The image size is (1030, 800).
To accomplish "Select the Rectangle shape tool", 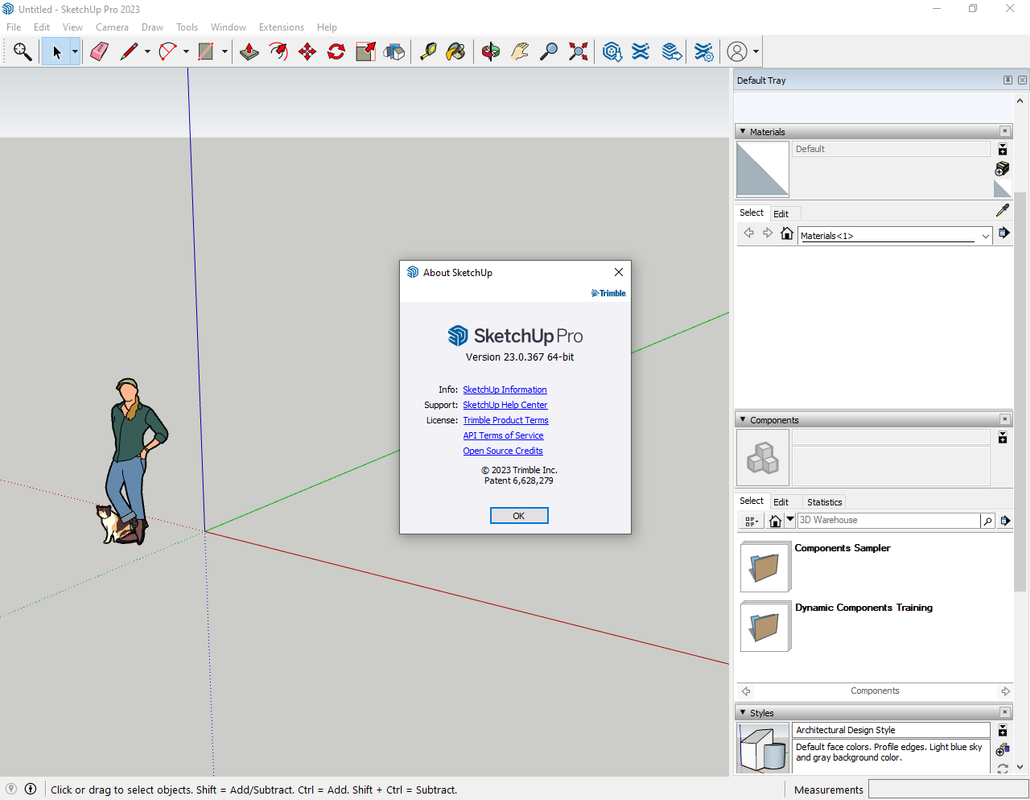I will pos(206,52).
